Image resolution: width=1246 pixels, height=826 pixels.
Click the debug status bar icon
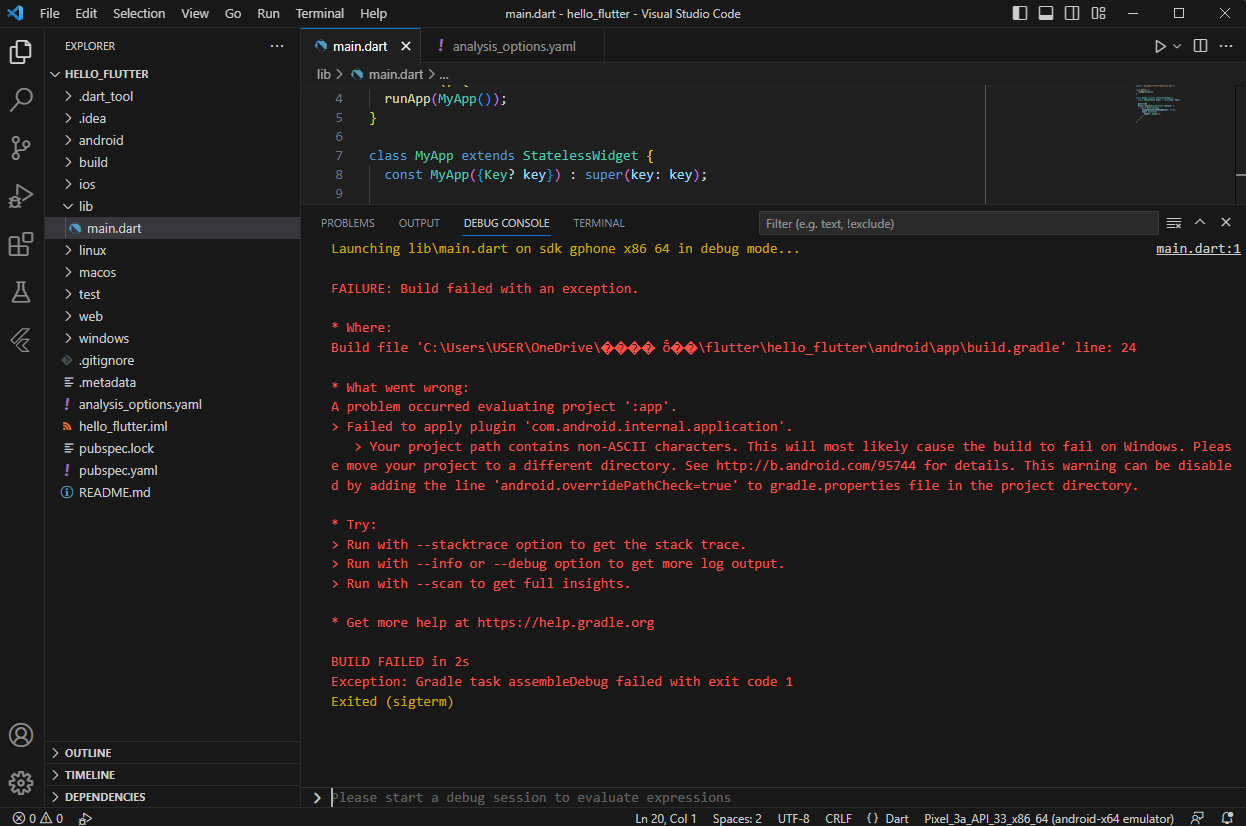[x=85, y=818]
